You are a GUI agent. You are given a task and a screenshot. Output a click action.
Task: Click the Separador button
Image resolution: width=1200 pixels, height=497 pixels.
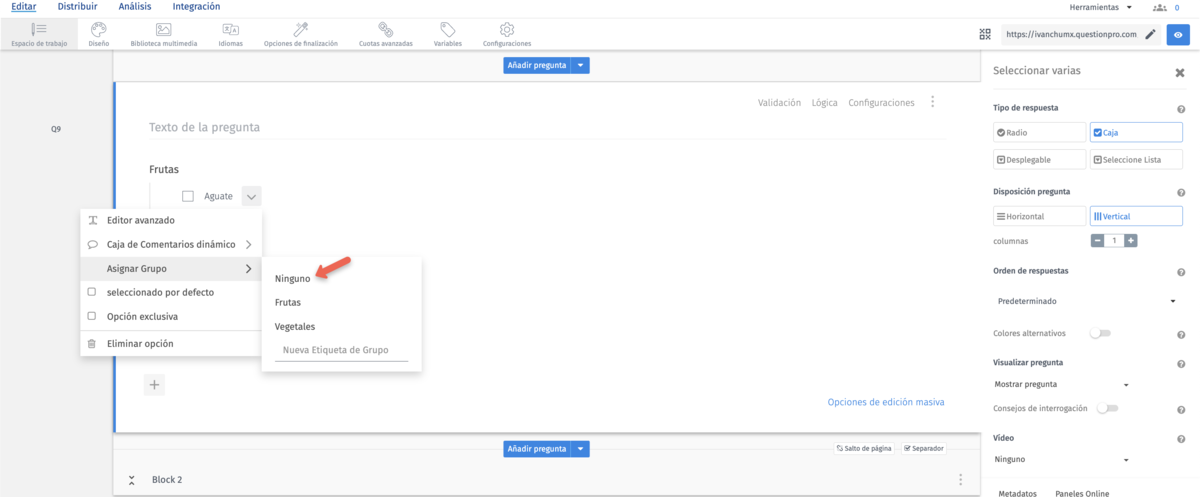coord(925,448)
